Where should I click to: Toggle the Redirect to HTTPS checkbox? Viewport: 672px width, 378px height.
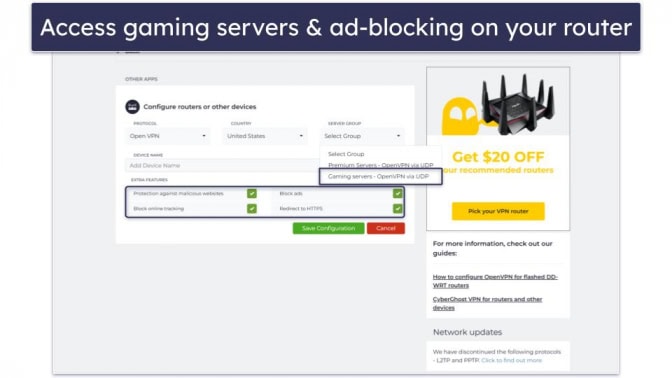coord(398,209)
